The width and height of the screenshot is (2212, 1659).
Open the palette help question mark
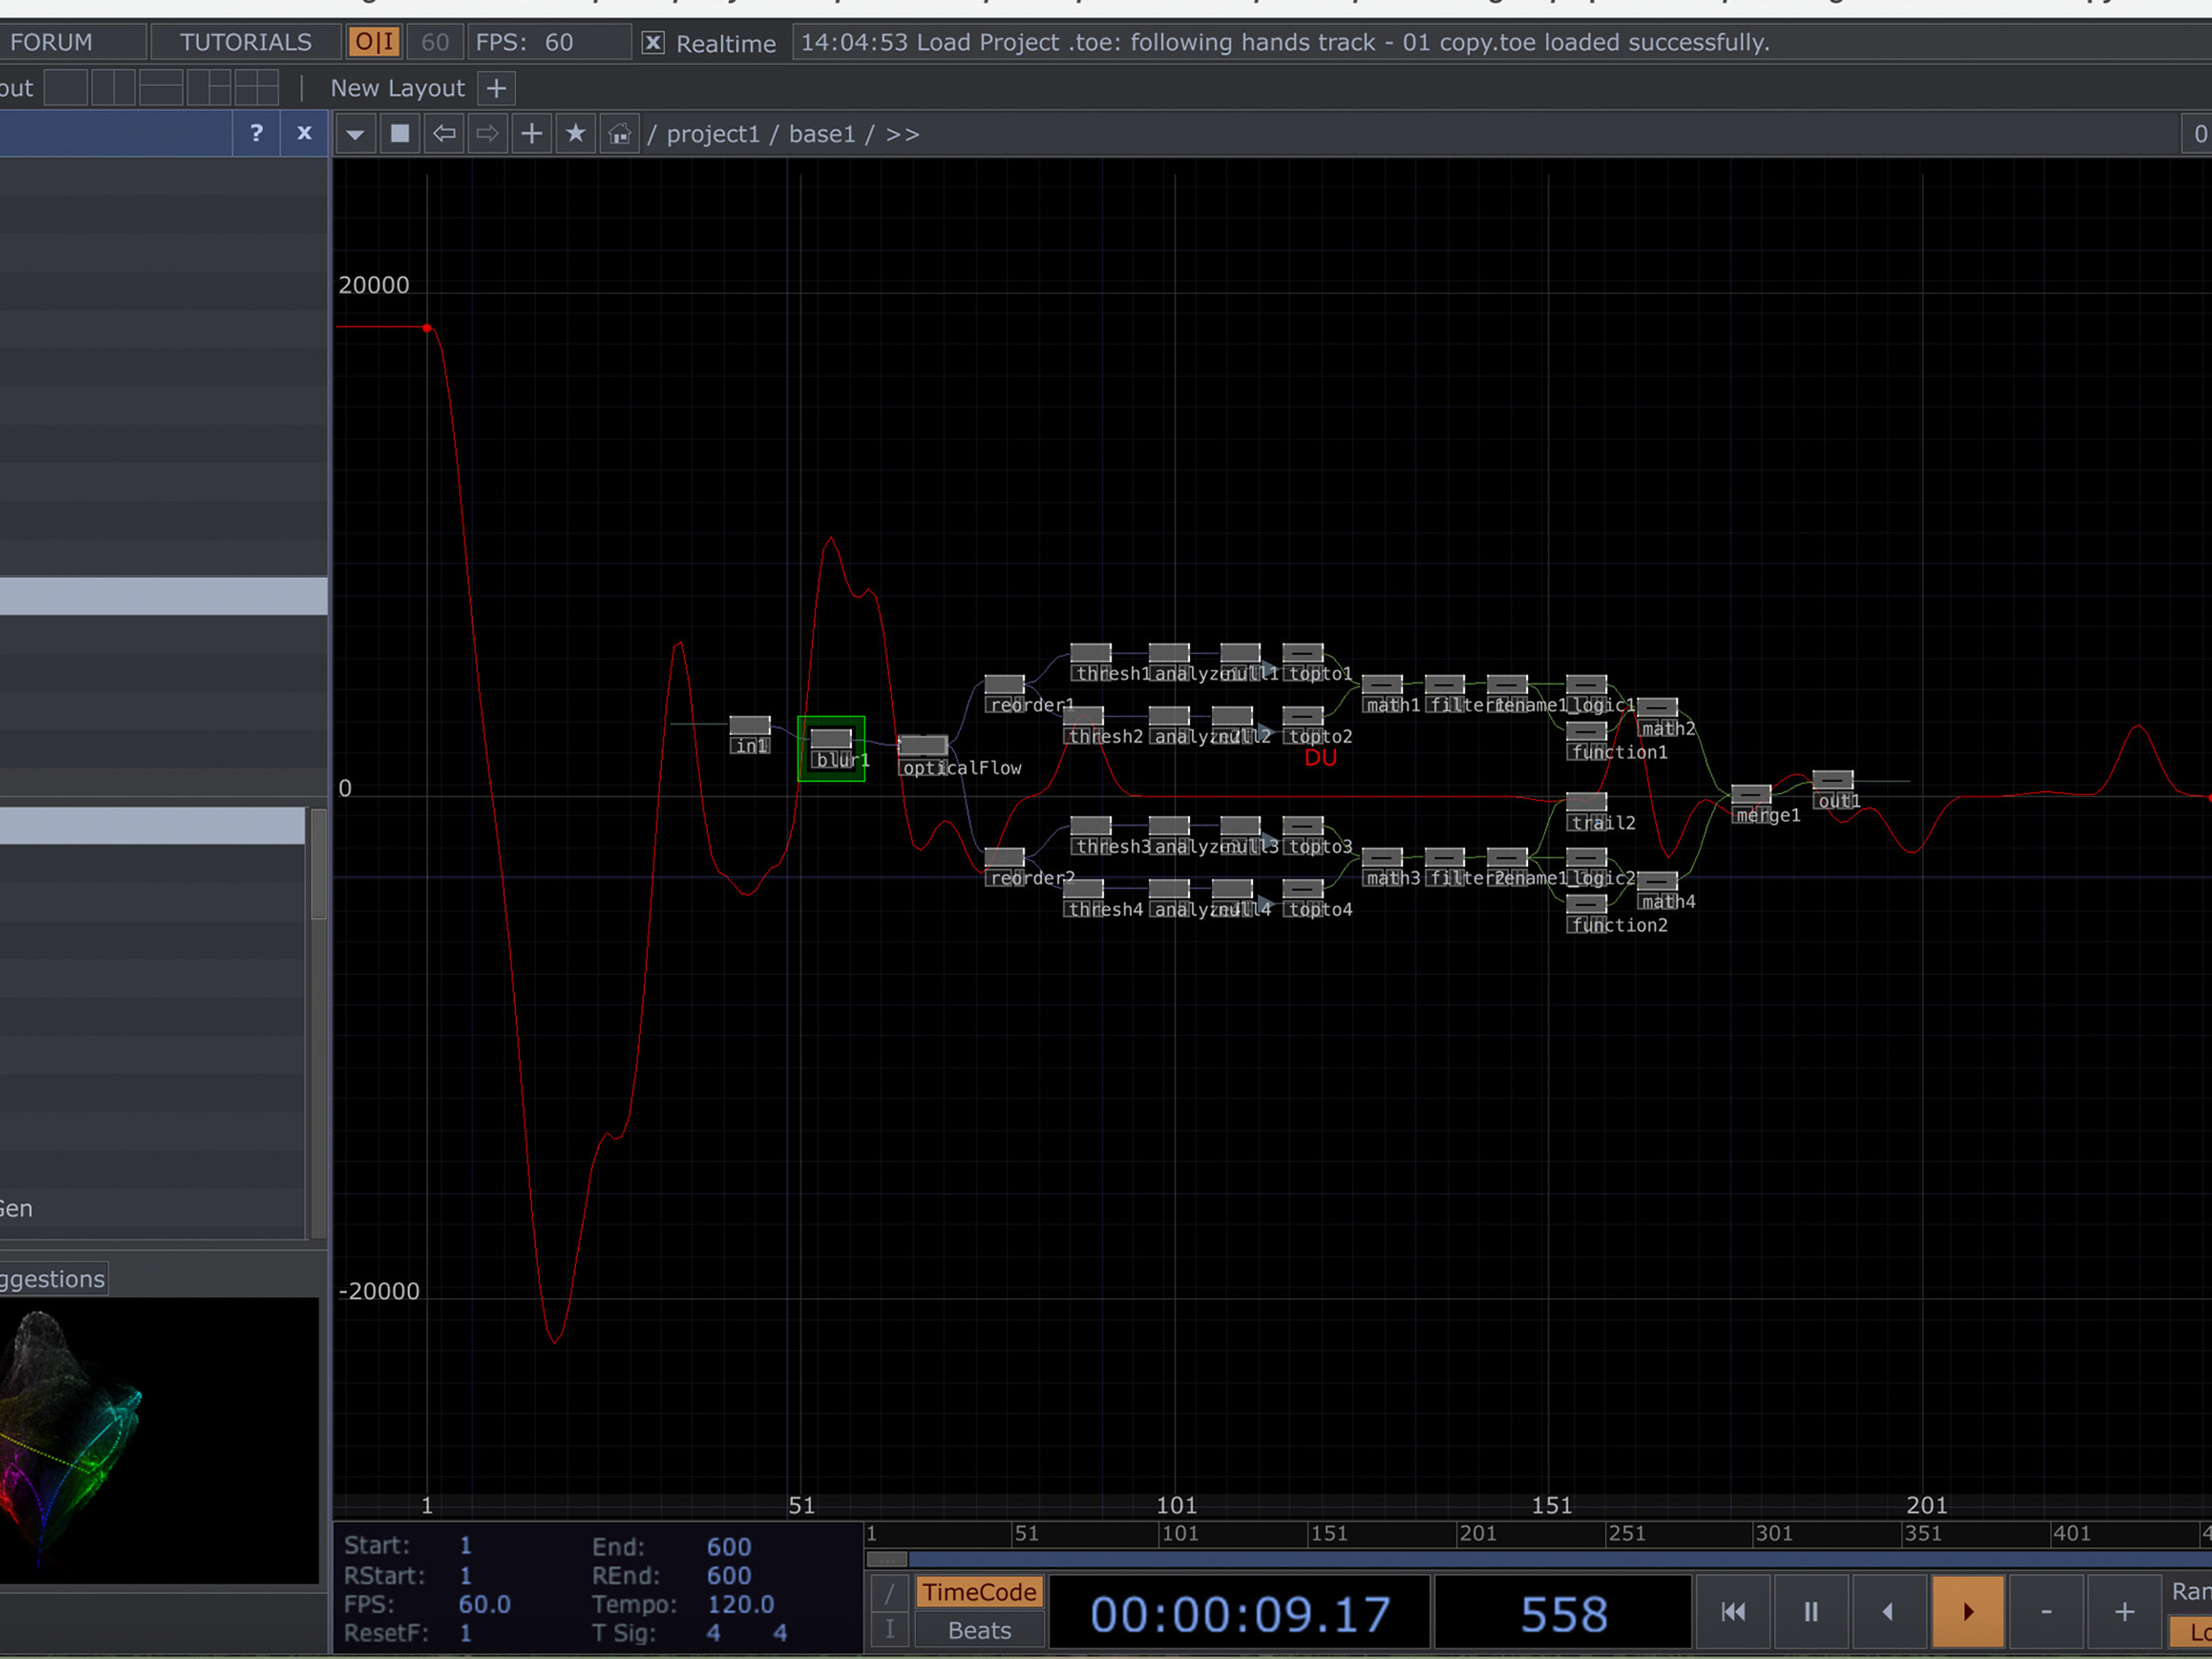257,133
